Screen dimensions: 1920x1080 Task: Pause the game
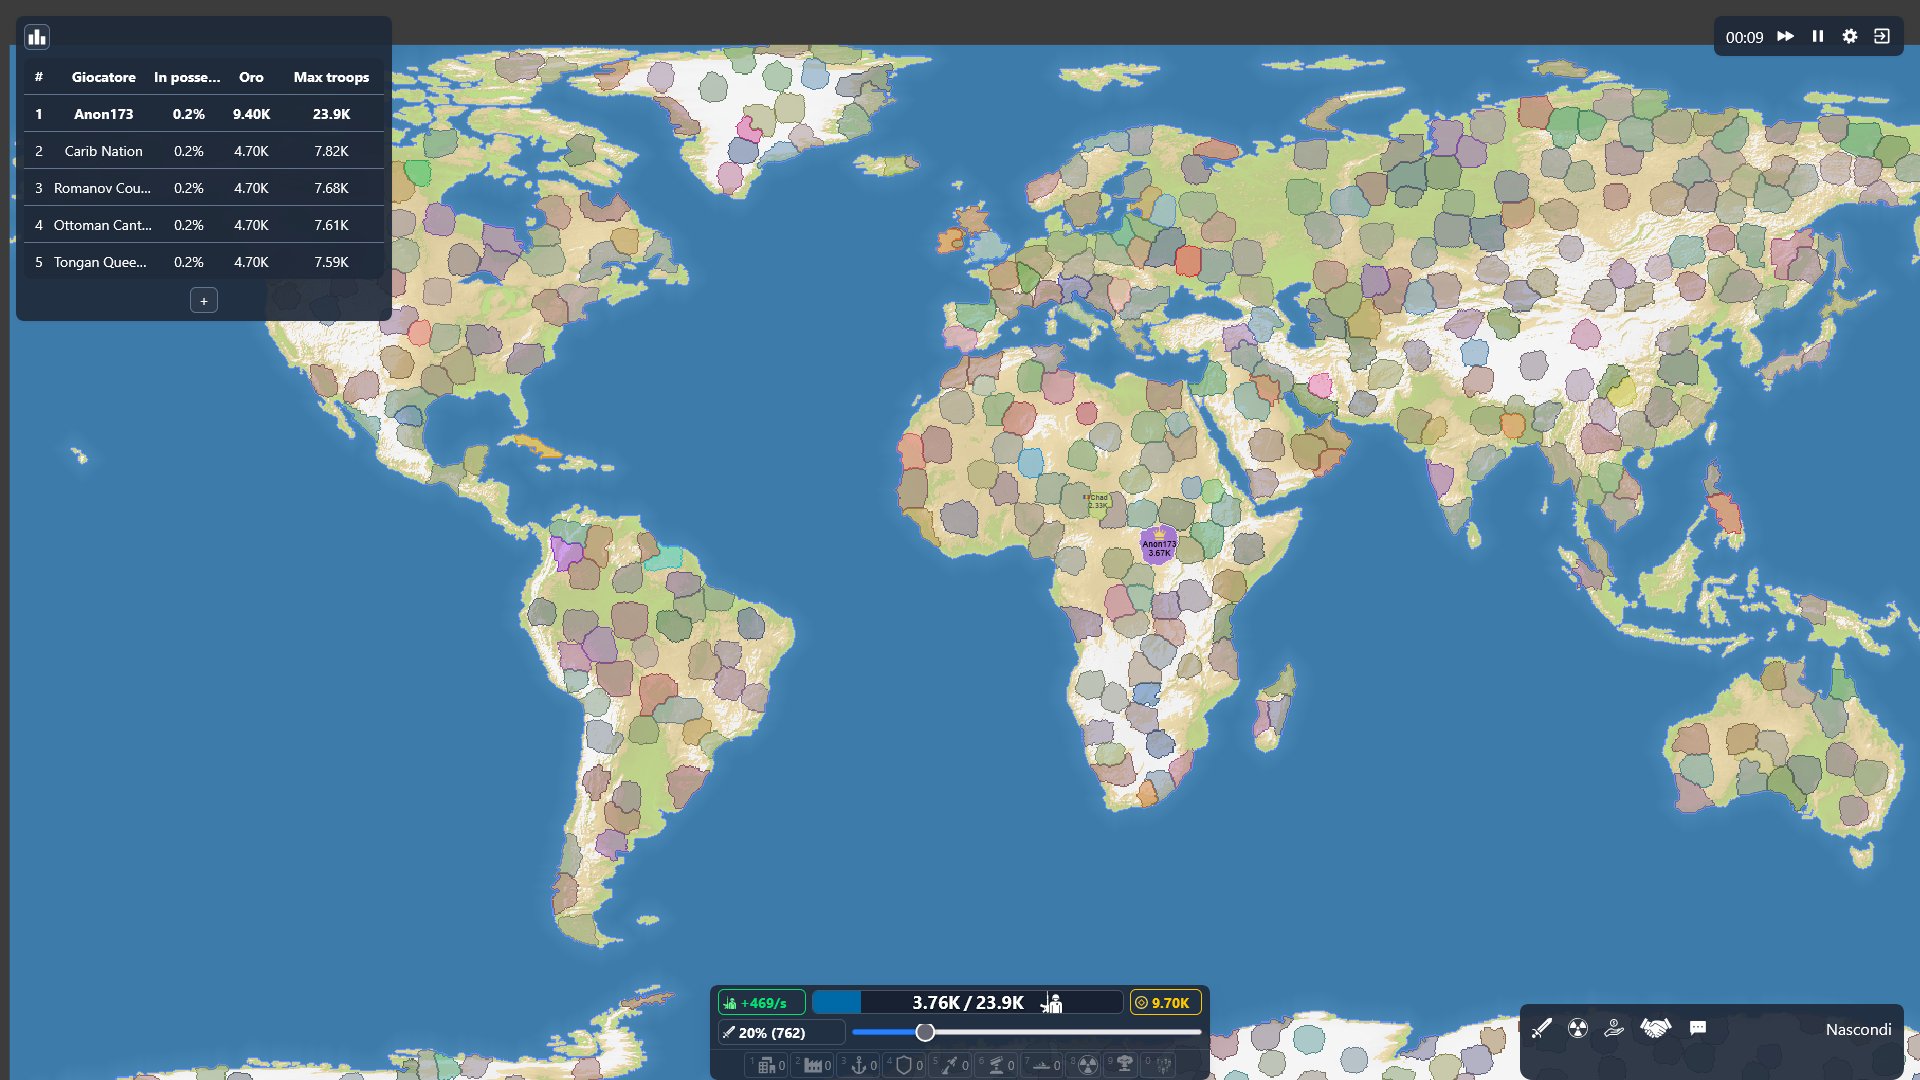pos(1818,36)
